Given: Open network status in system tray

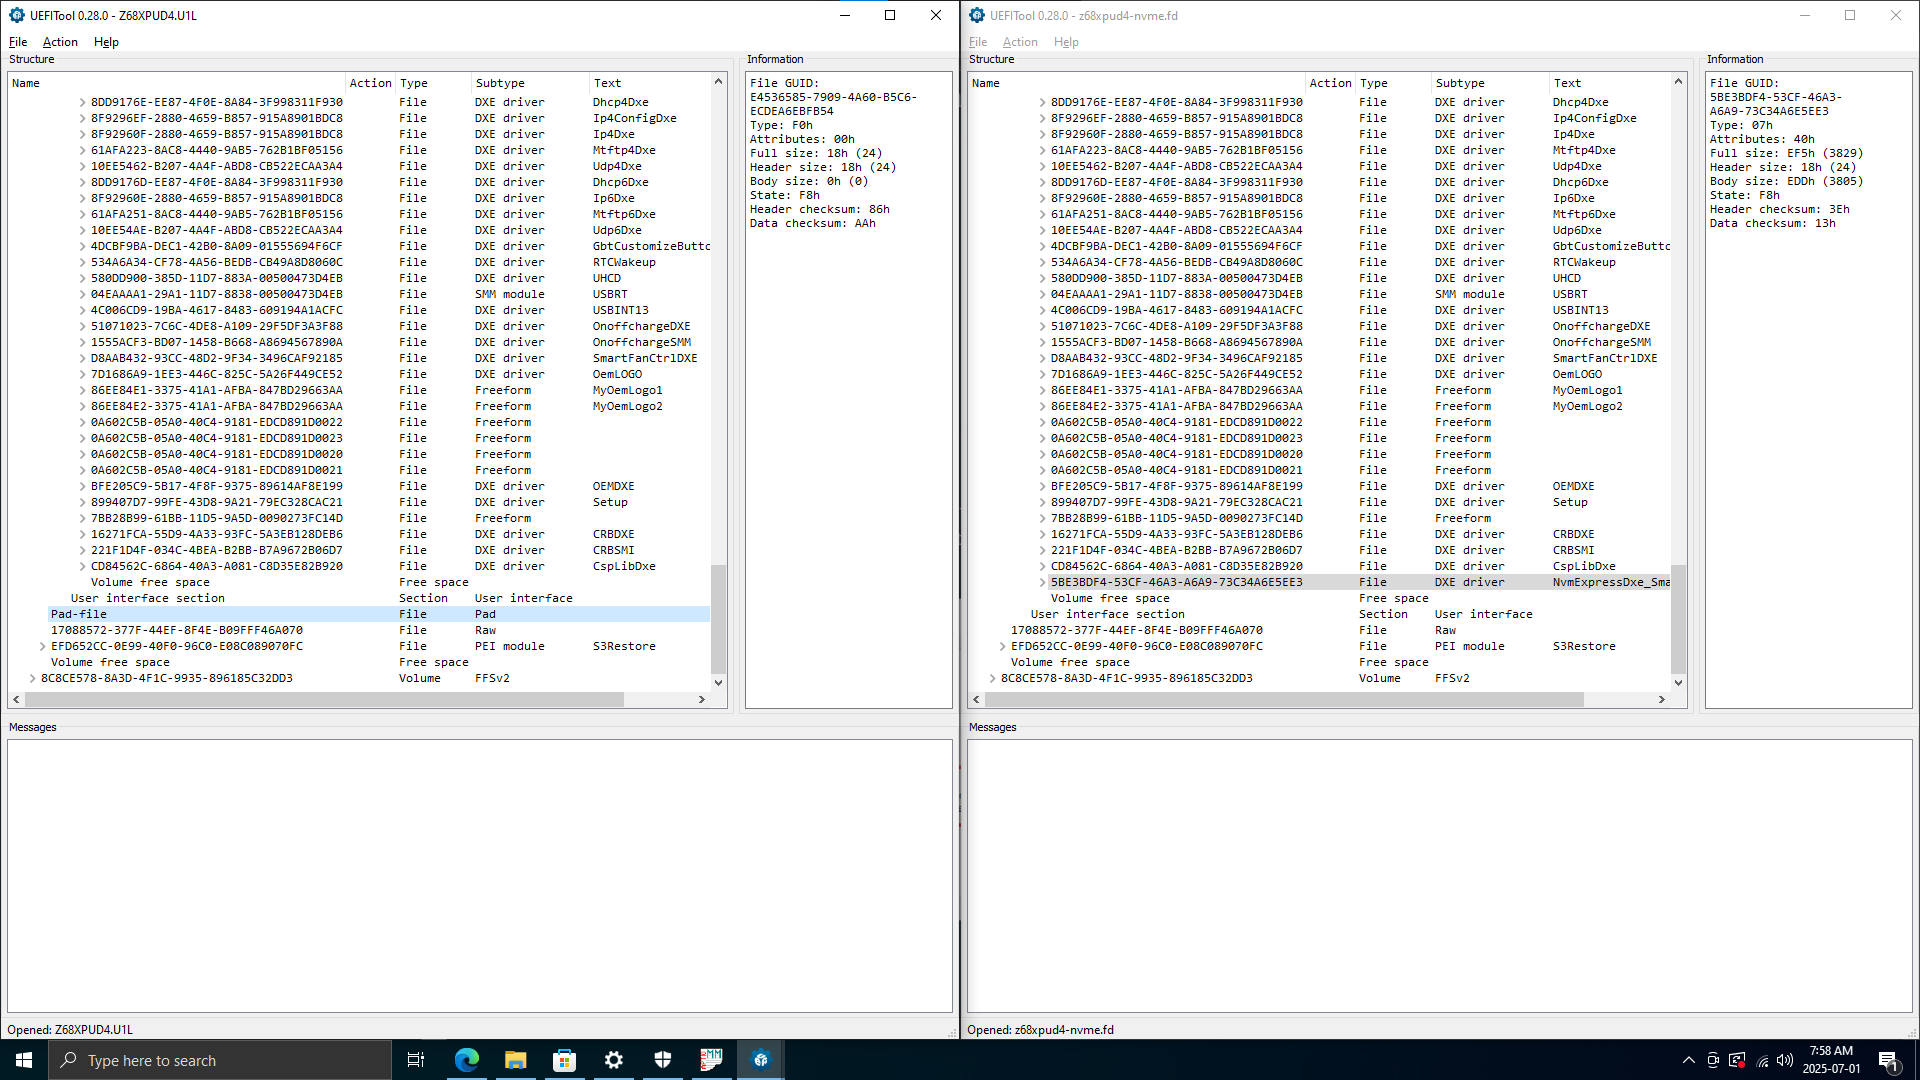Looking at the screenshot, I should click(x=1762, y=1060).
